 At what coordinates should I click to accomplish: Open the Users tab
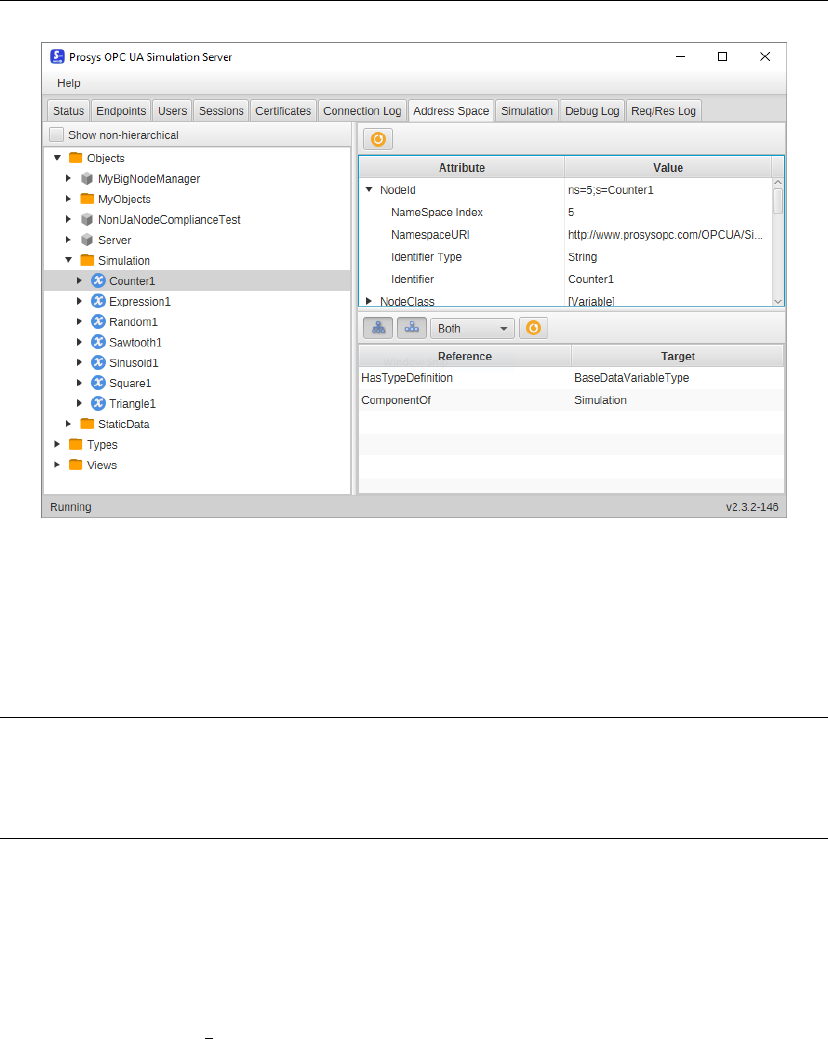coord(172,111)
